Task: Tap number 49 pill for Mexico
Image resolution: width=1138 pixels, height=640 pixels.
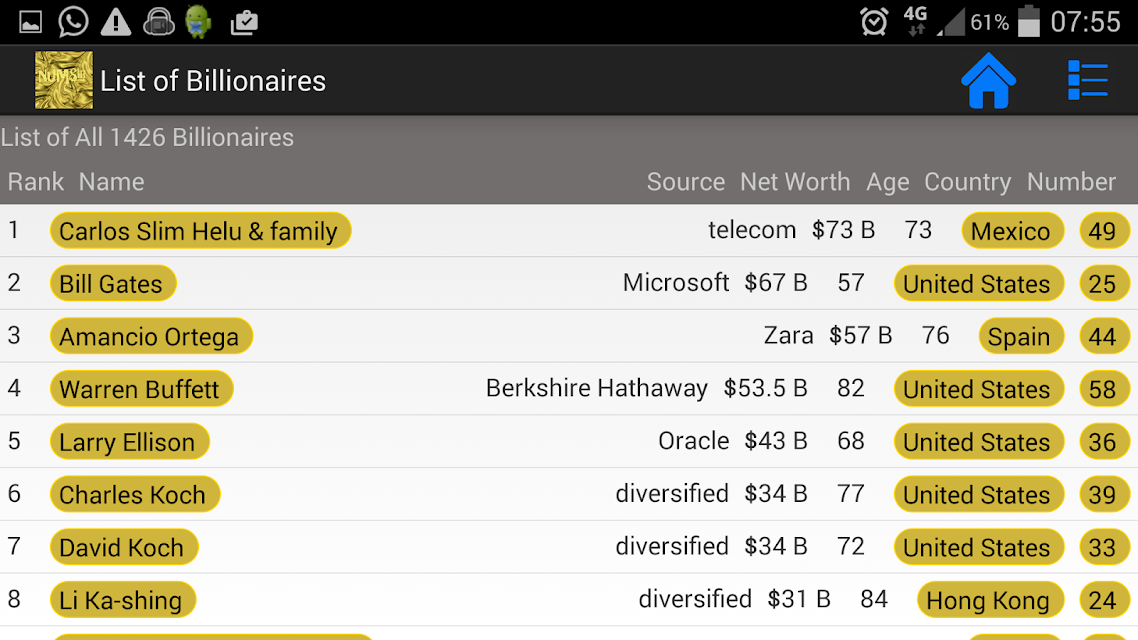Action: point(1103,231)
